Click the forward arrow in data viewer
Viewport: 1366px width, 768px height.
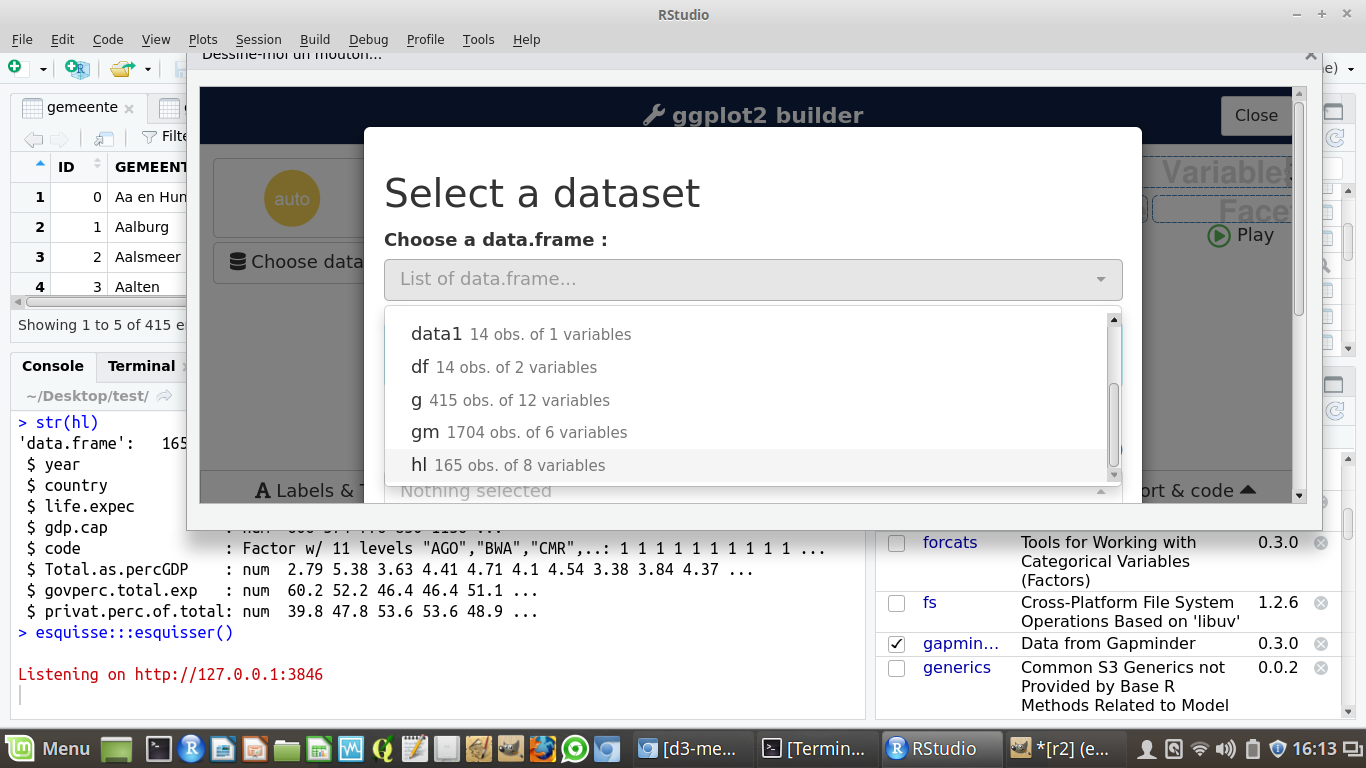(60, 138)
